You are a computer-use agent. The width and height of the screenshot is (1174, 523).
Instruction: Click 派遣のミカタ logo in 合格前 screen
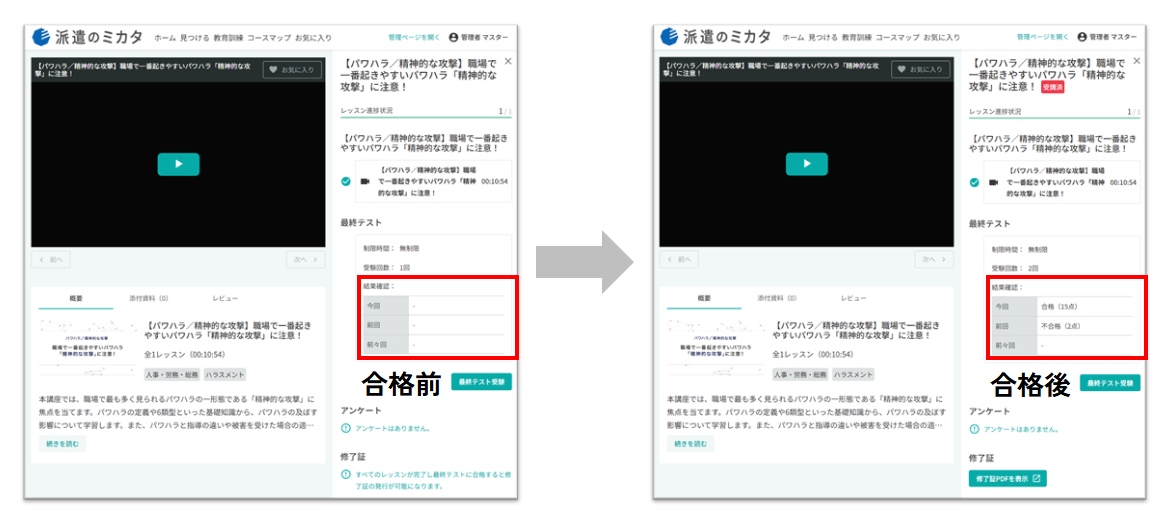tap(88, 37)
